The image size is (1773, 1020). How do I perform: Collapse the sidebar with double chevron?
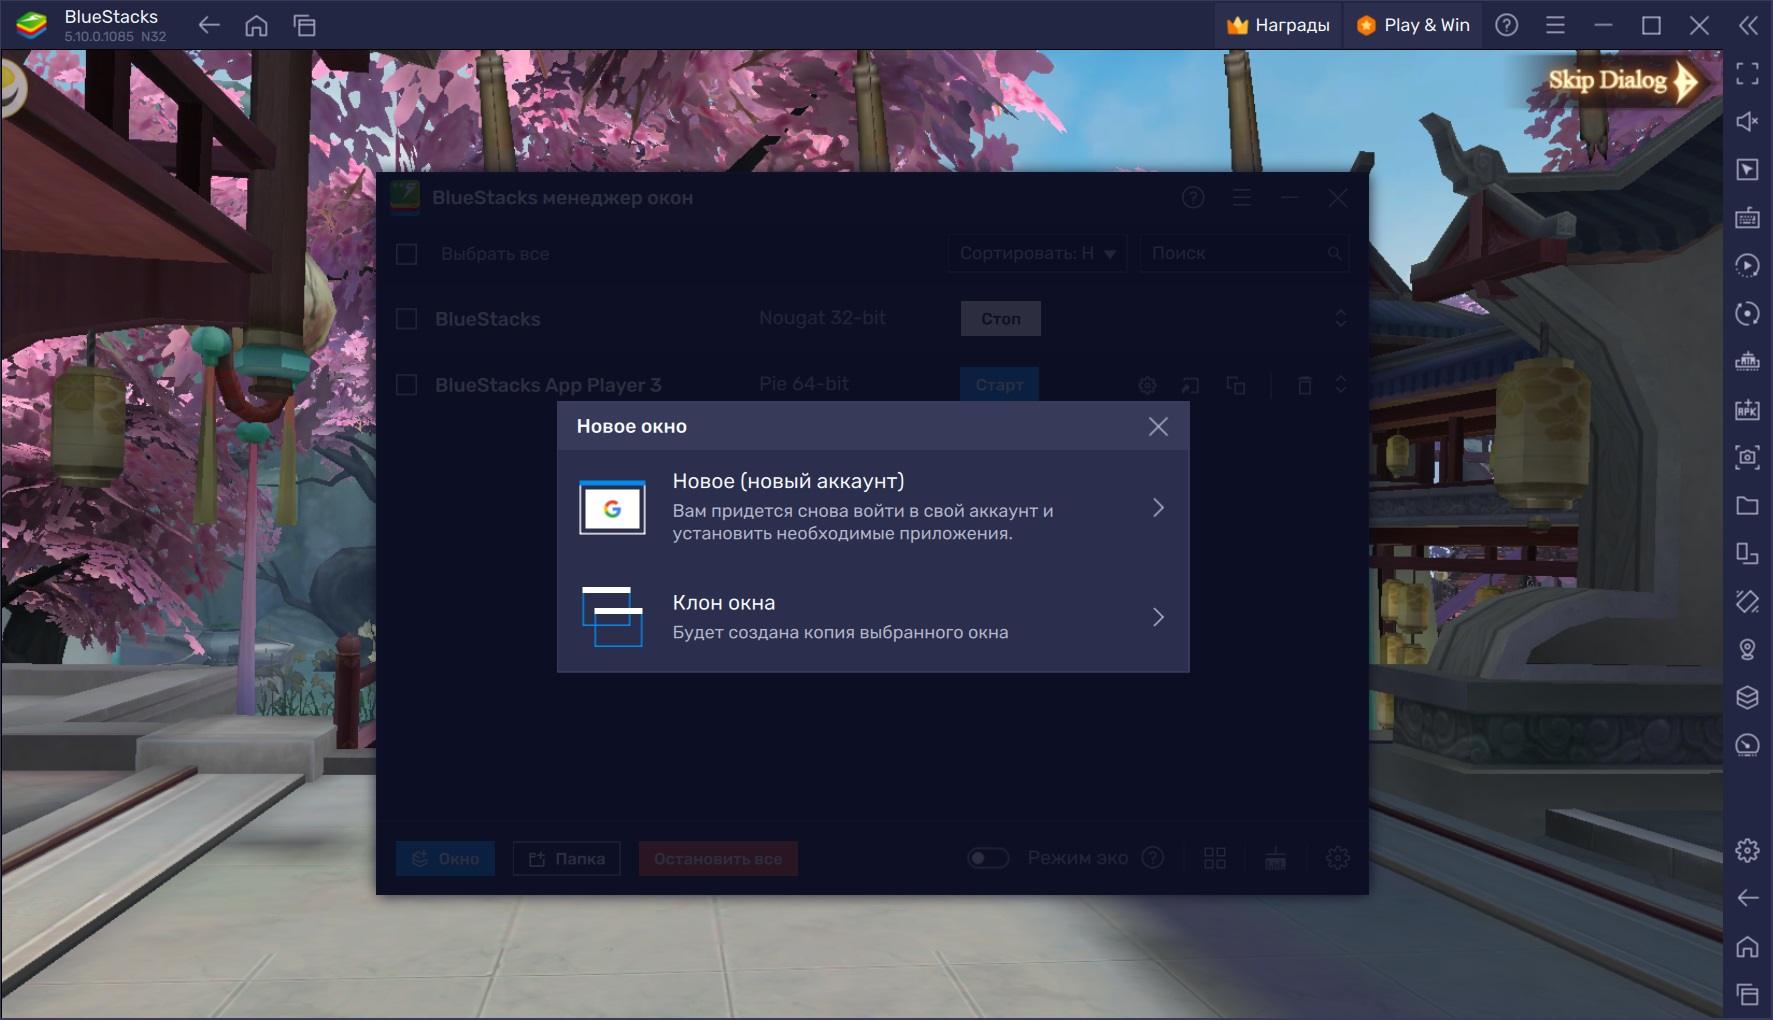pos(1748,25)
